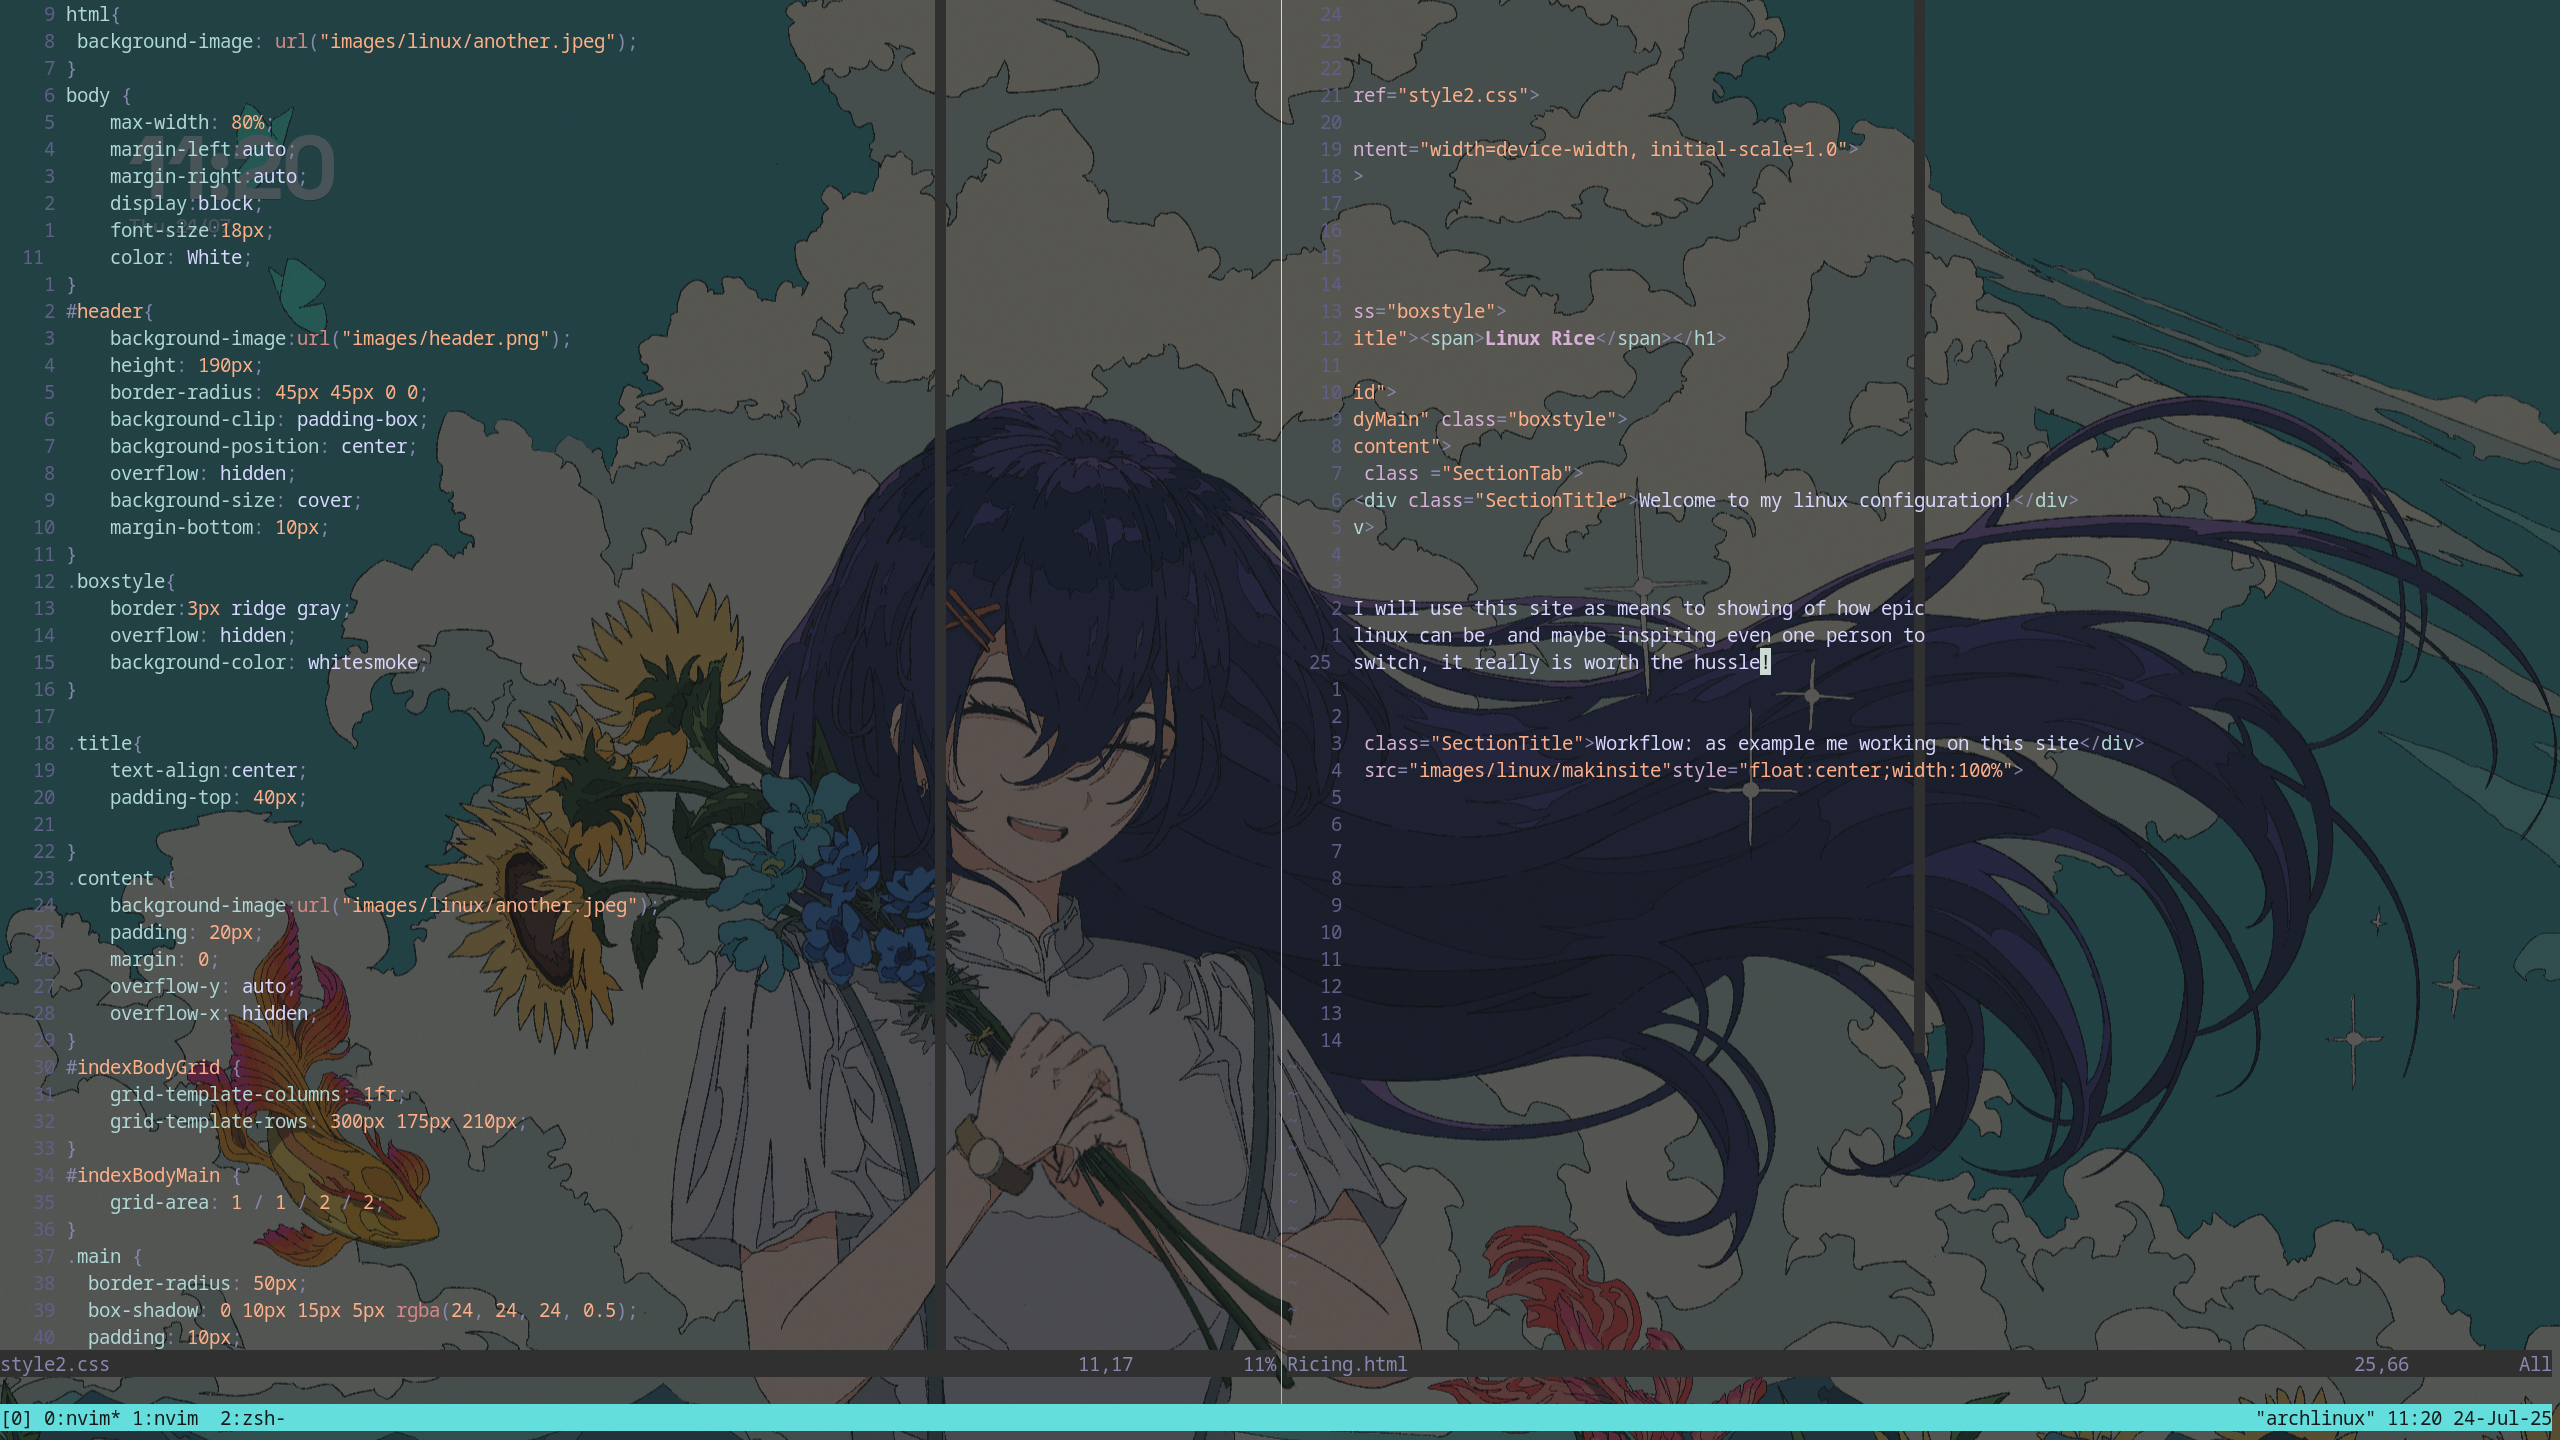Click the .boxstyle selector line
This screenshot has height=1440, width=2560.
(x=121, y=581)
